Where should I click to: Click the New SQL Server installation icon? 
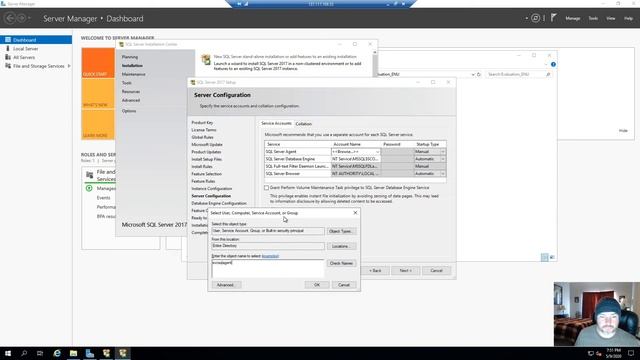pos(206,60)
